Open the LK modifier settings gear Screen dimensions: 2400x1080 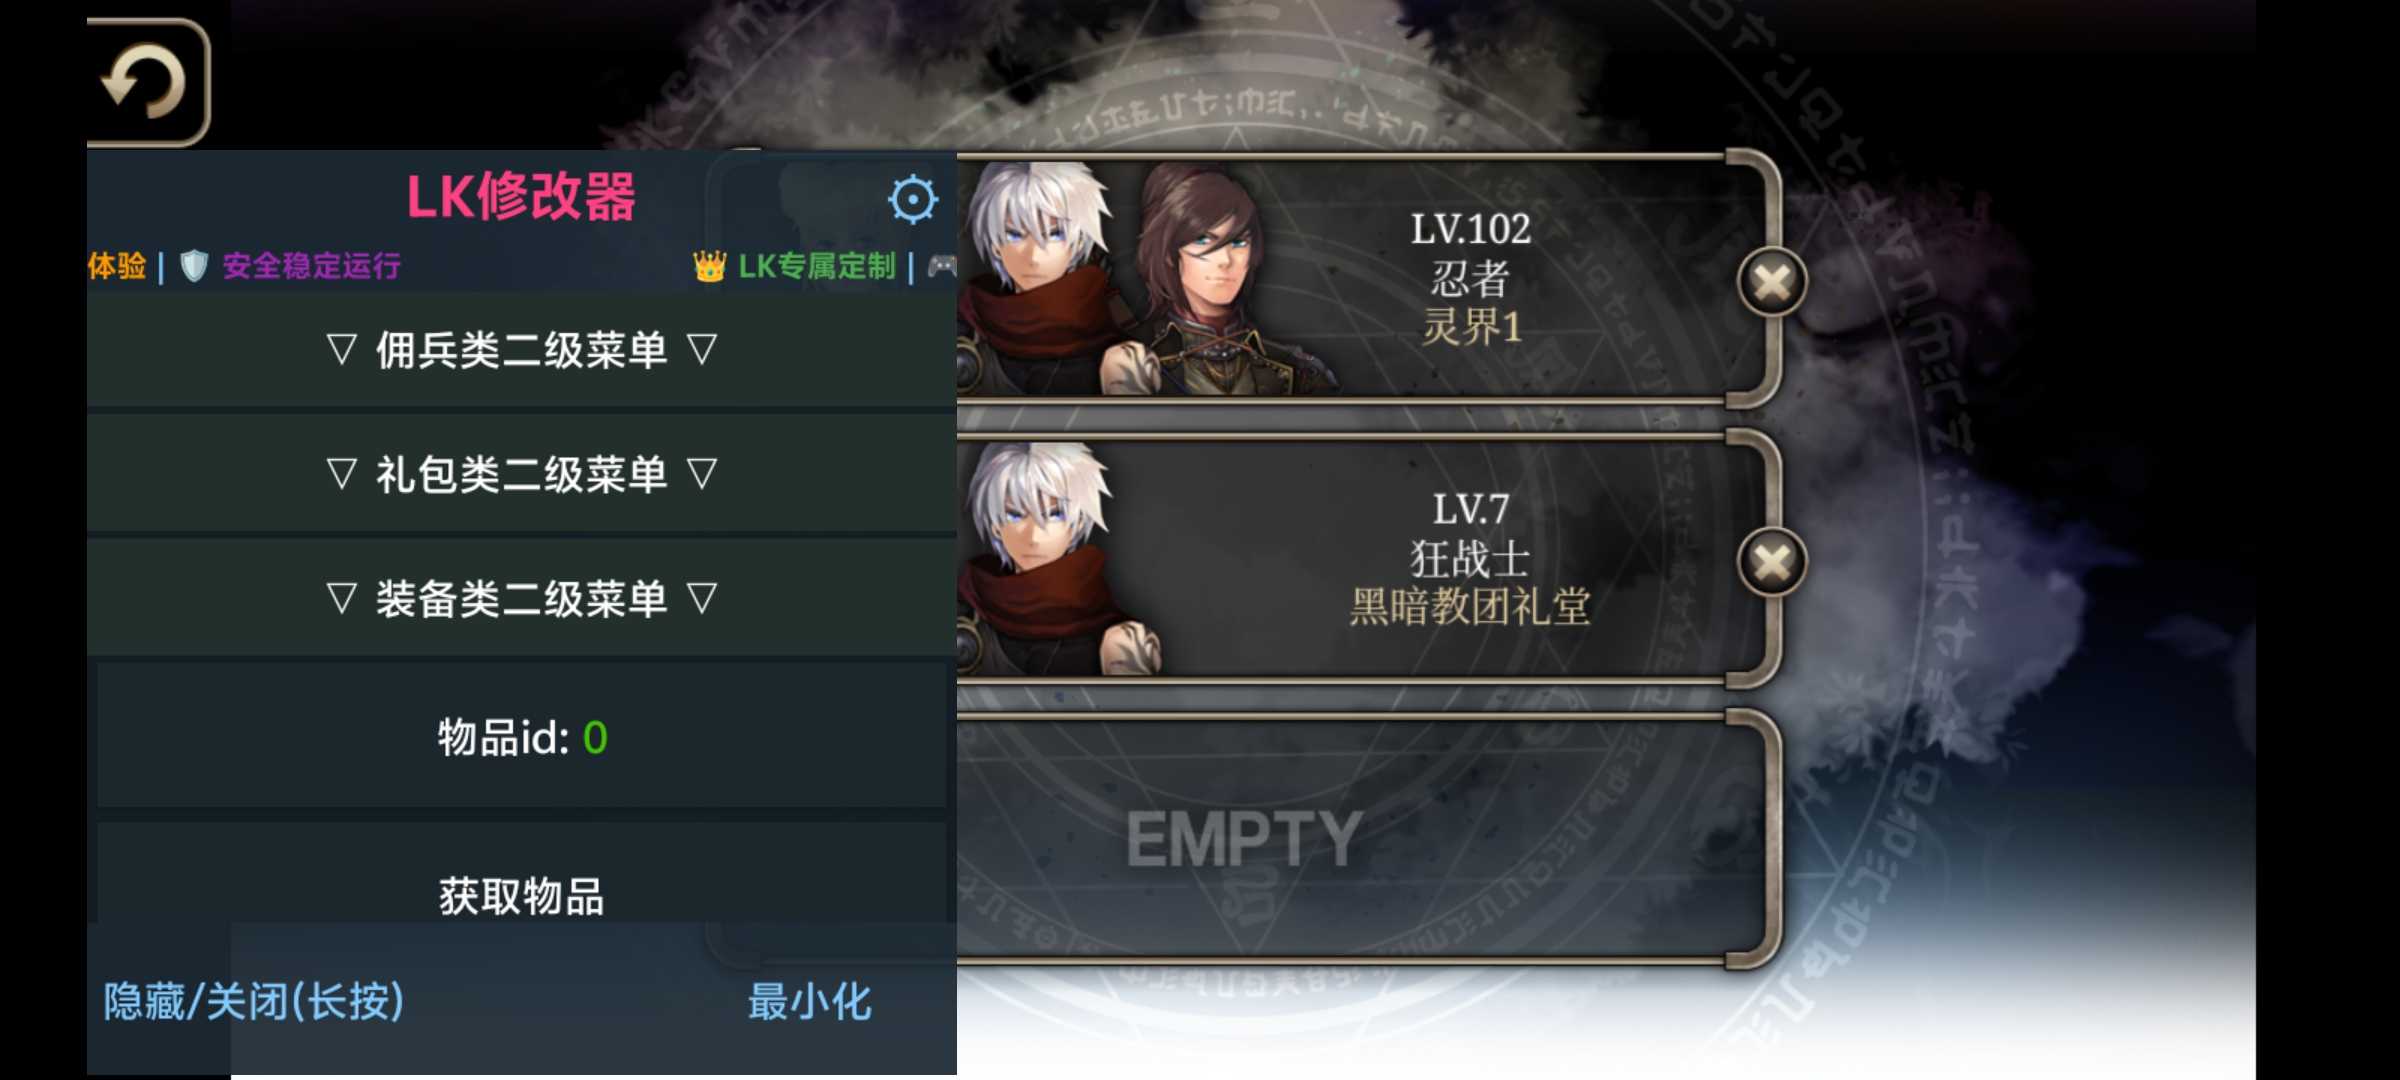point(912,199)
